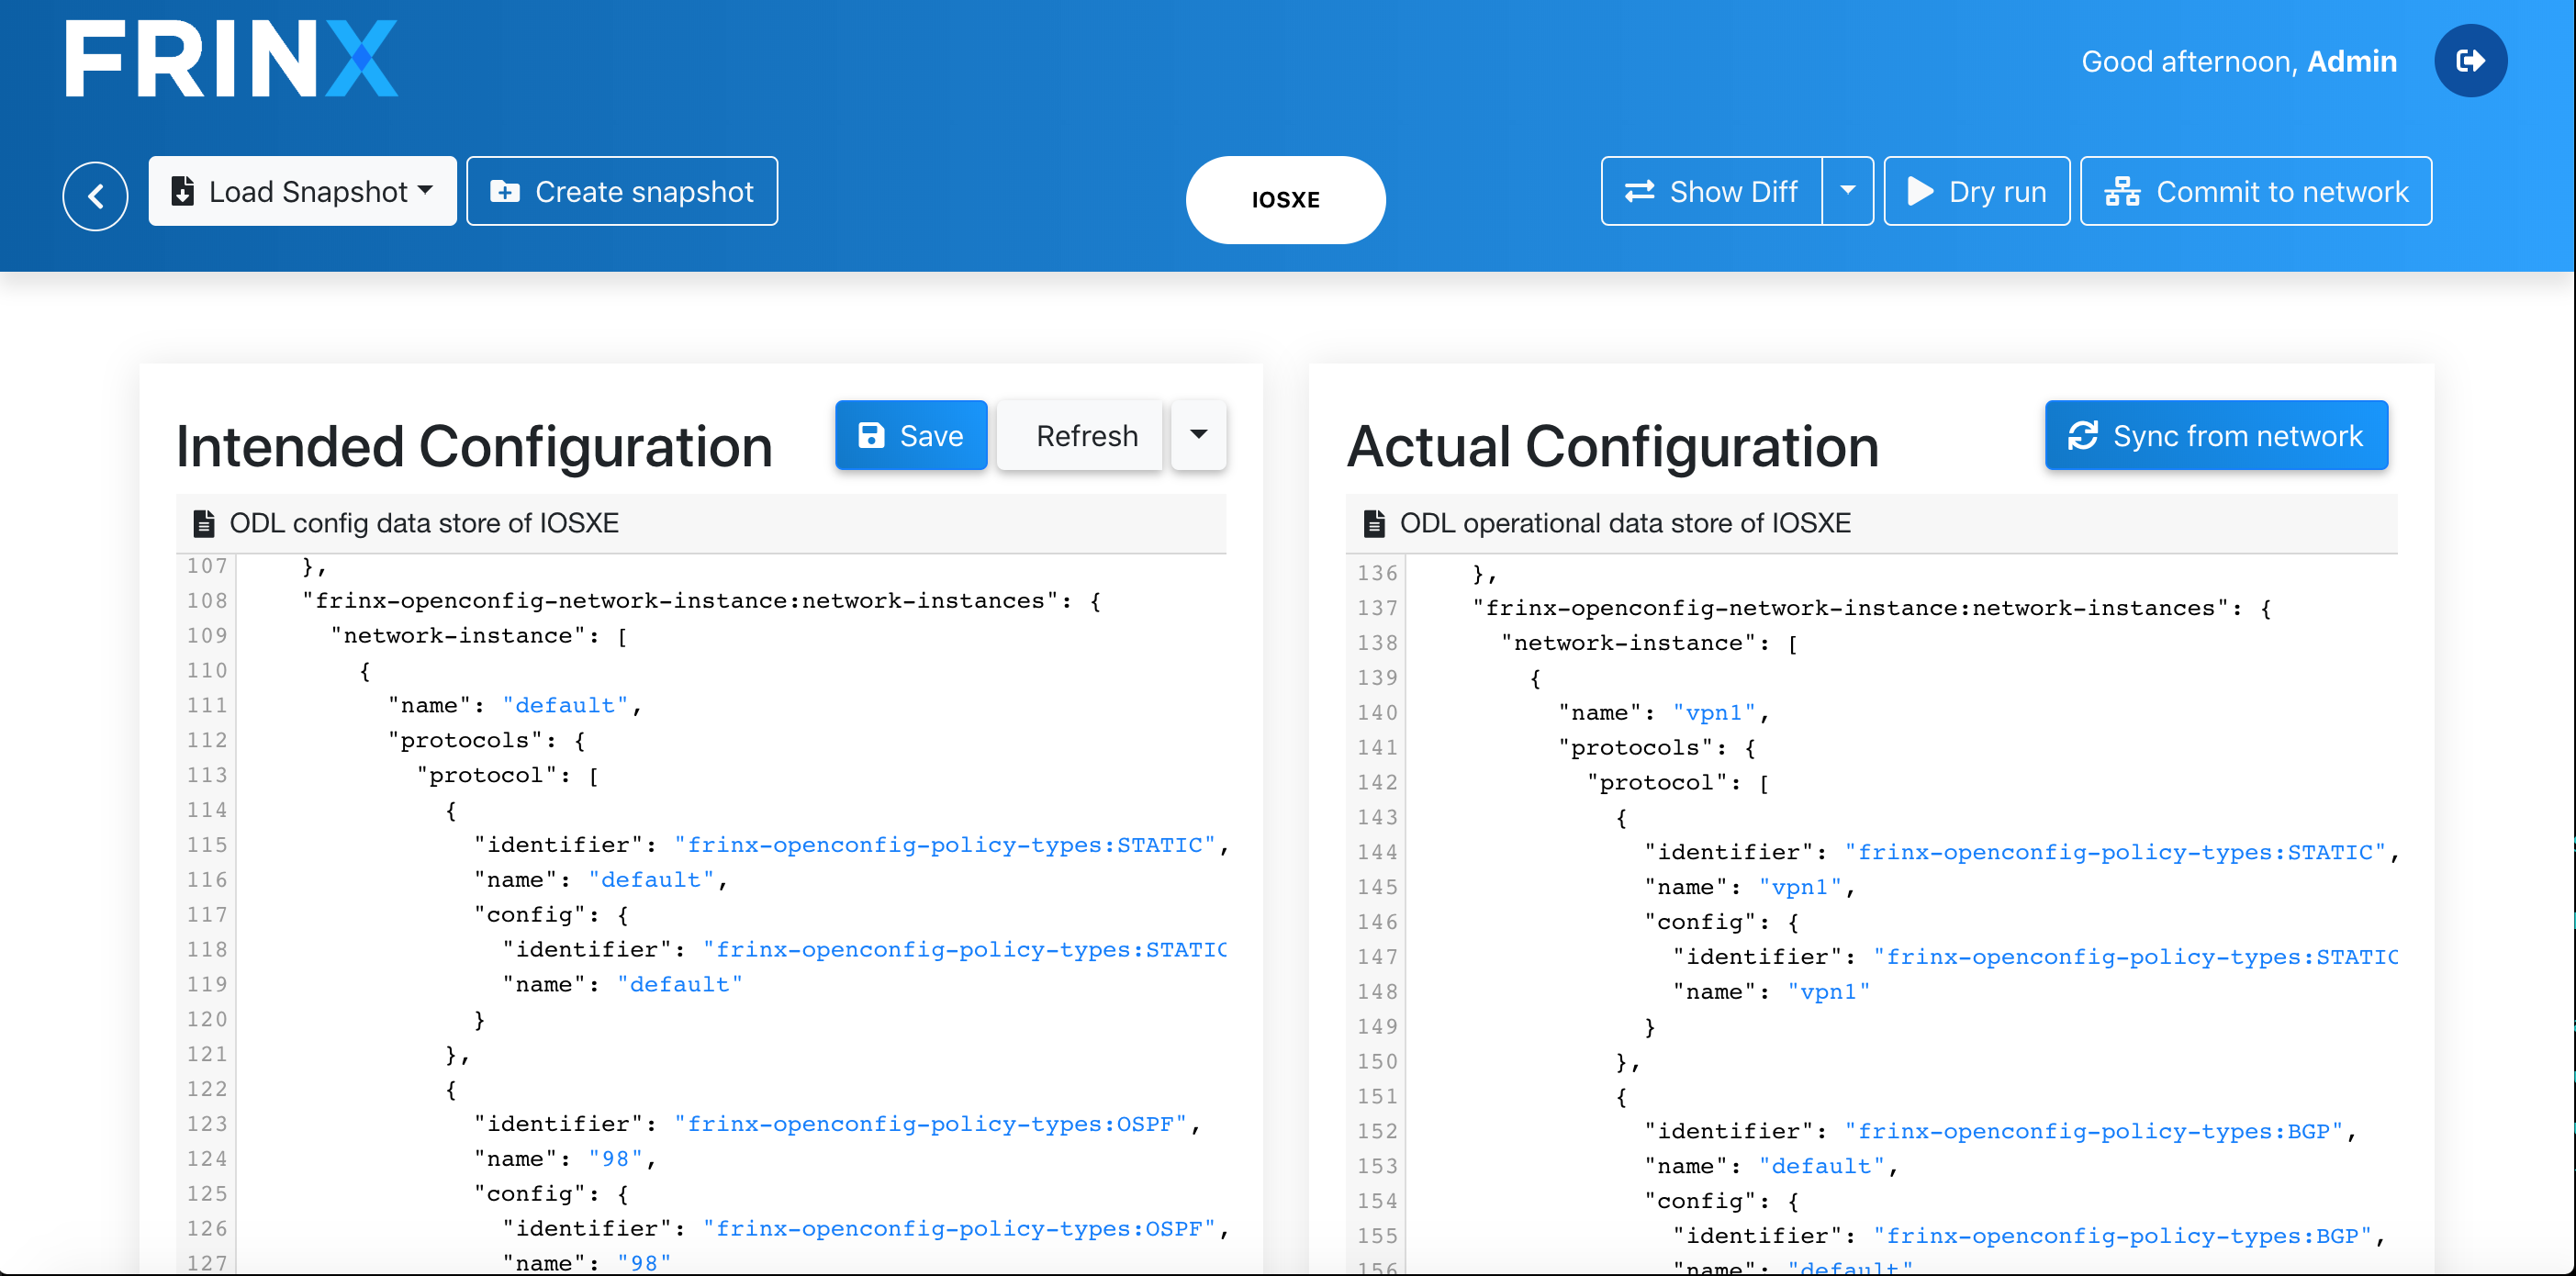Open dropdown arrow beside Refresh
The height and width of the screenshot is (1276, 2576).
point(1198,435)
